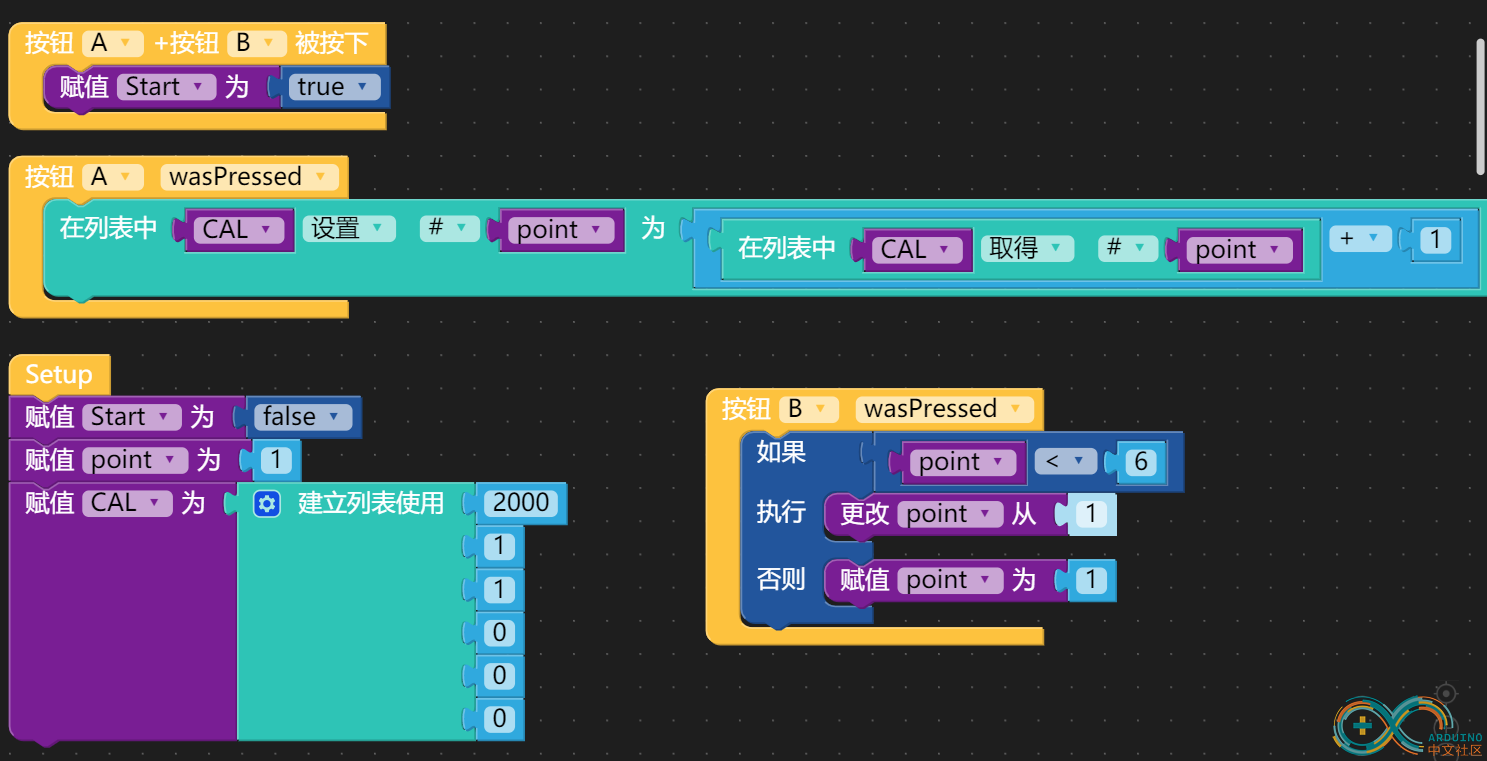Open point dropdown before 为 in list-set block
Screen dimensions: 1487x761
(x=561, y=230)
